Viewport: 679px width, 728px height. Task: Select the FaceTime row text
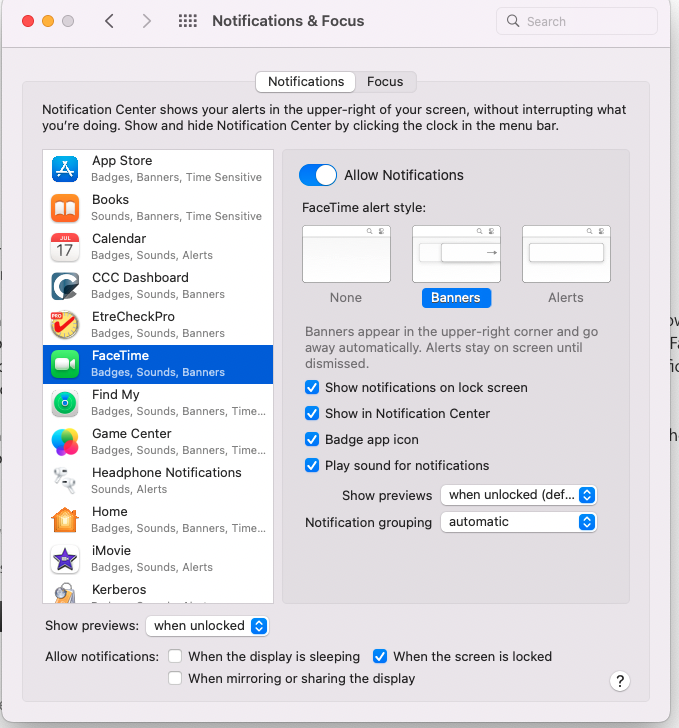tap(158, 364)
